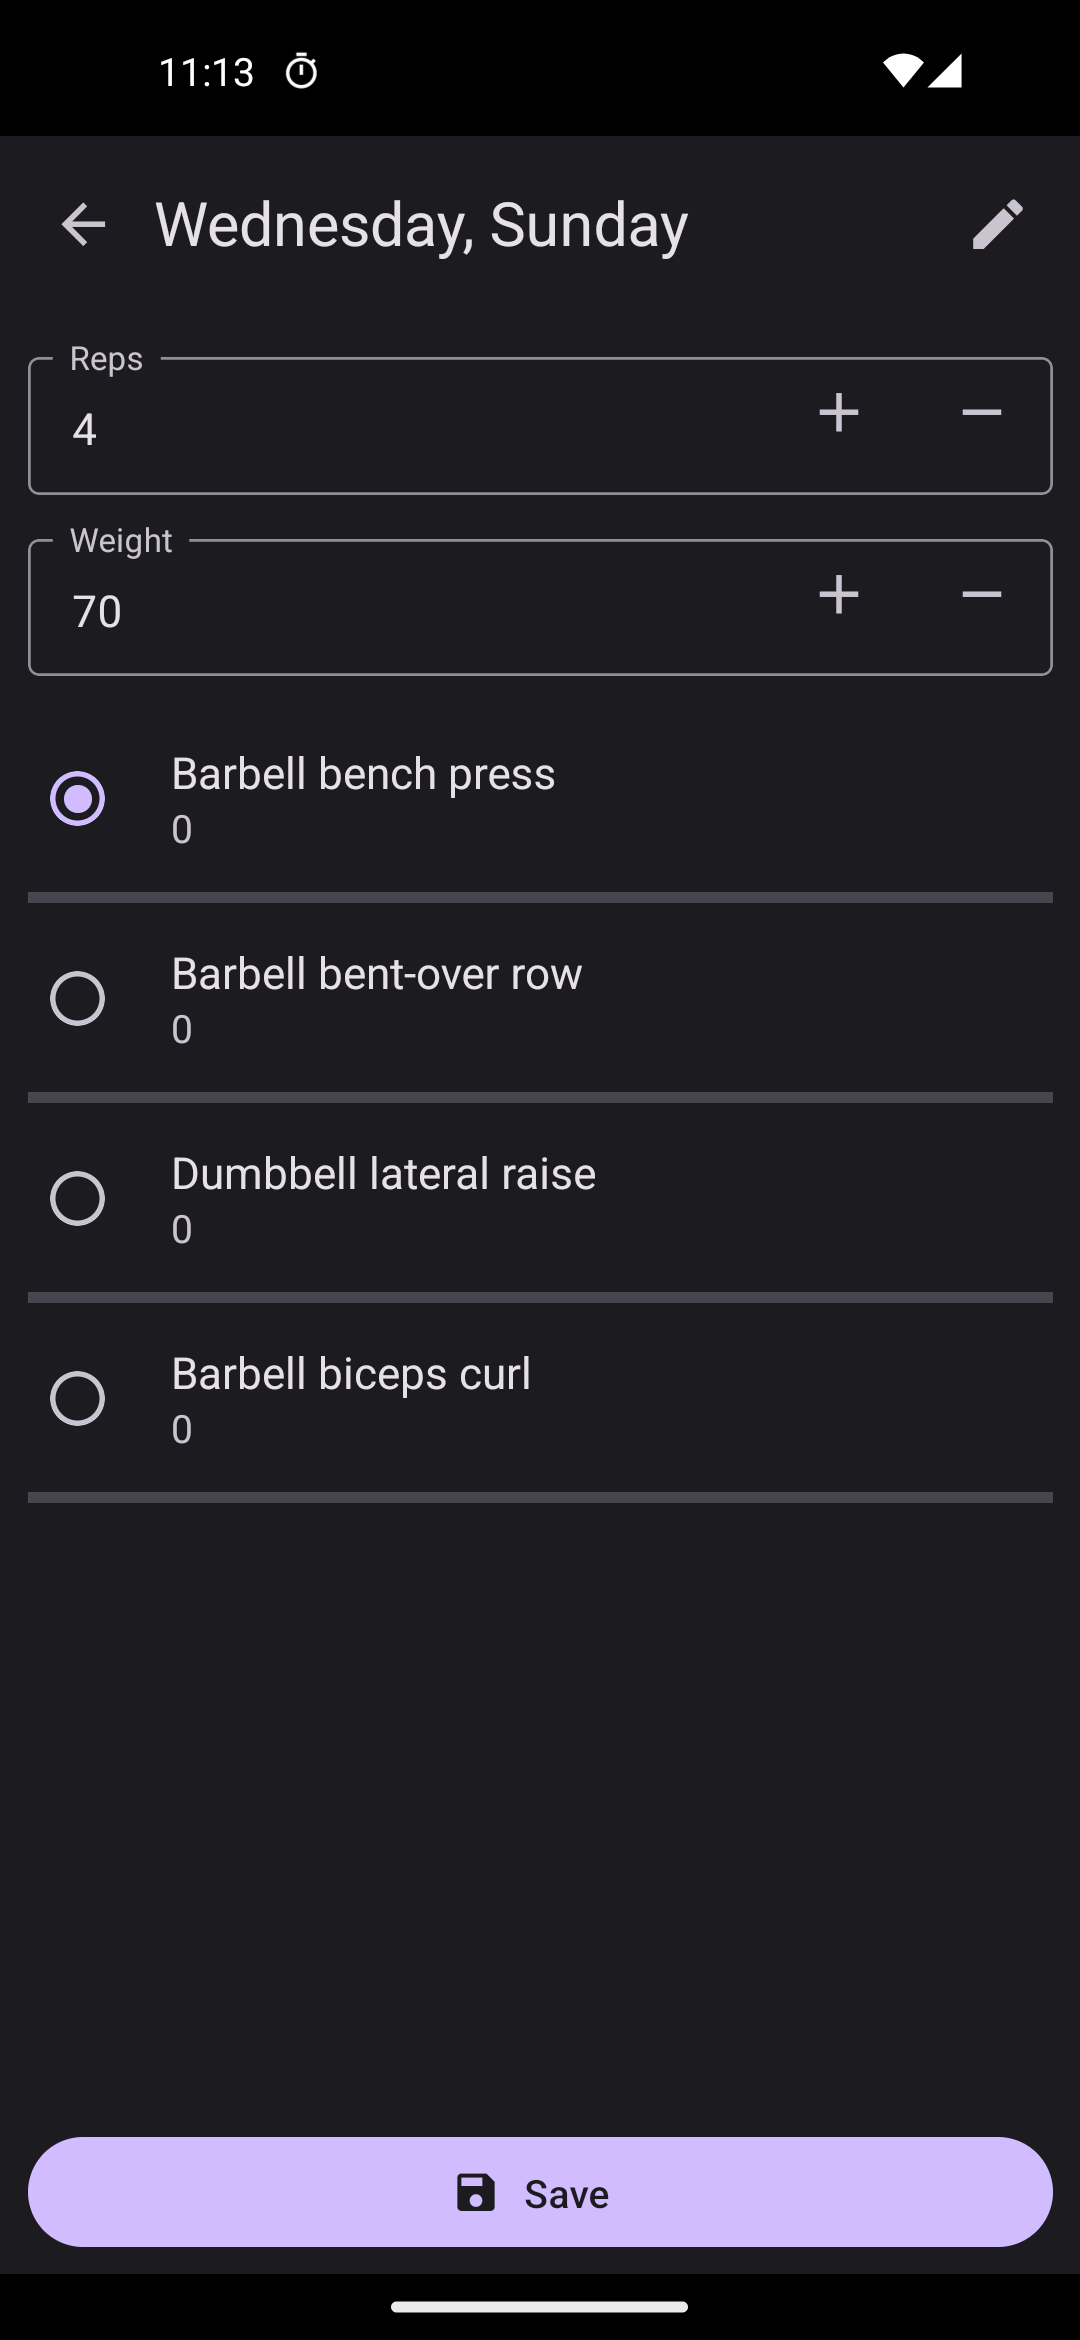Decrease weight with the minus icon
This screenshot has width=1080, height=2340.
coord(981,595)
